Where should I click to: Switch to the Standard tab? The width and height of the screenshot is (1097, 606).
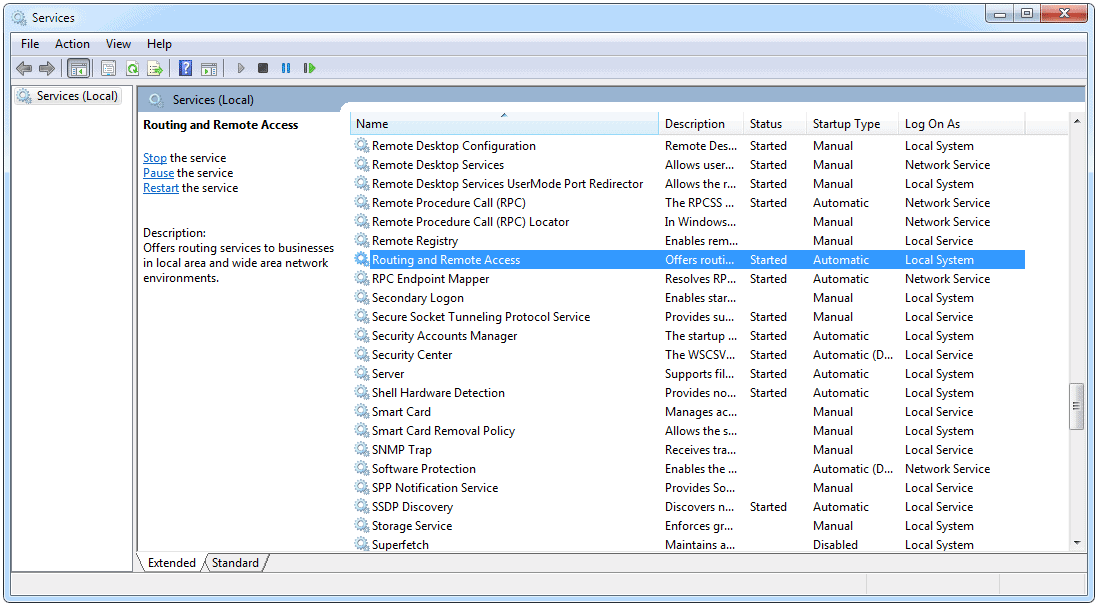tap(235, 563)
